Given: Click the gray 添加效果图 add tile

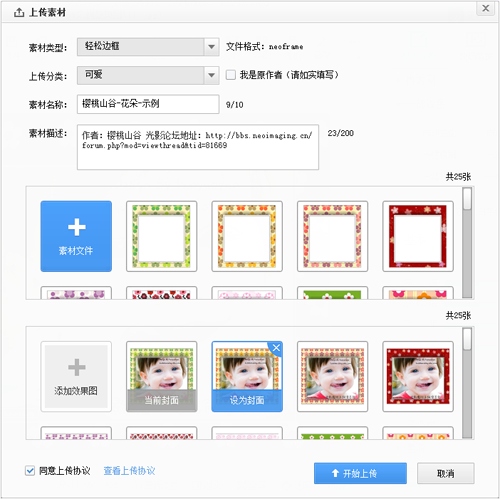Looking at the screenshot, I should click(76, 376).
